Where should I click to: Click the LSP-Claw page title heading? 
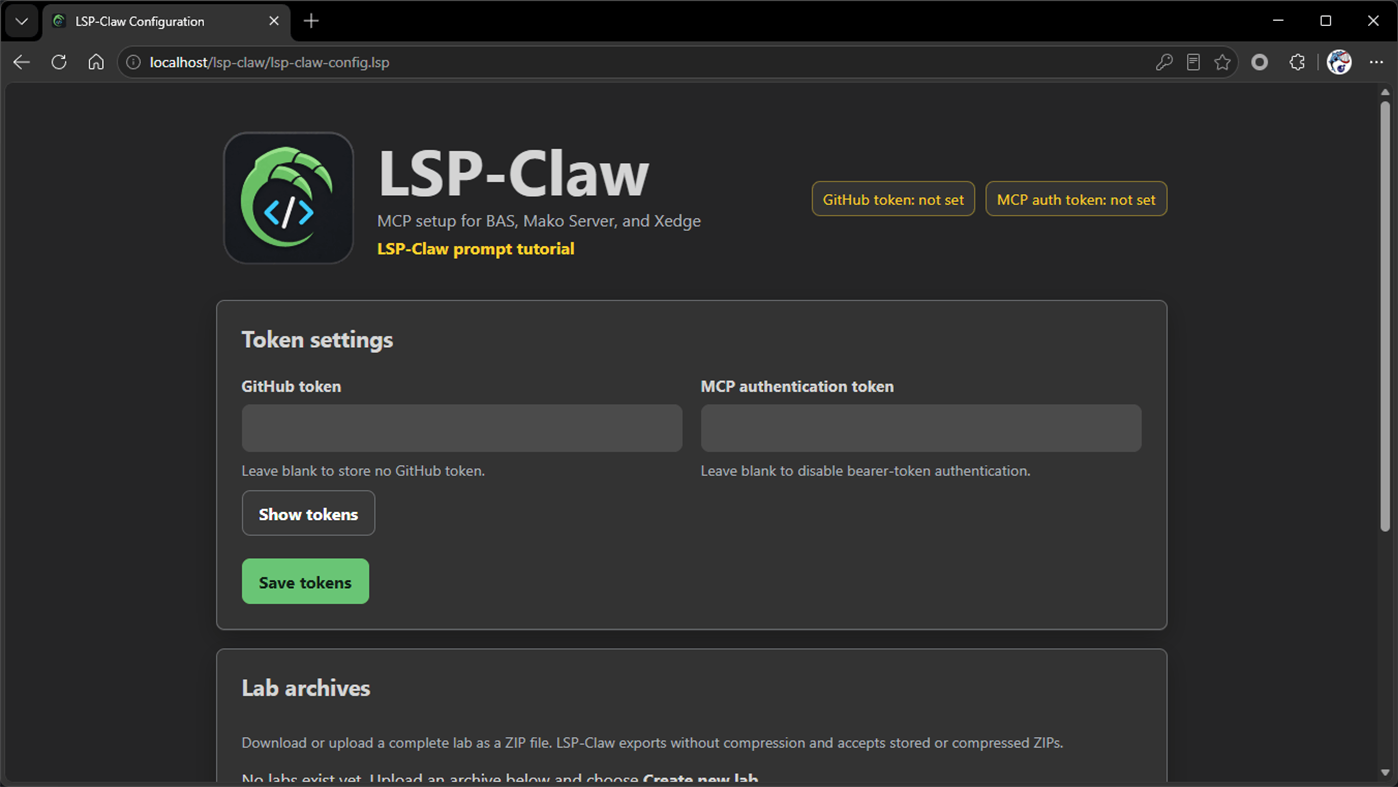[x=514, y=172]
